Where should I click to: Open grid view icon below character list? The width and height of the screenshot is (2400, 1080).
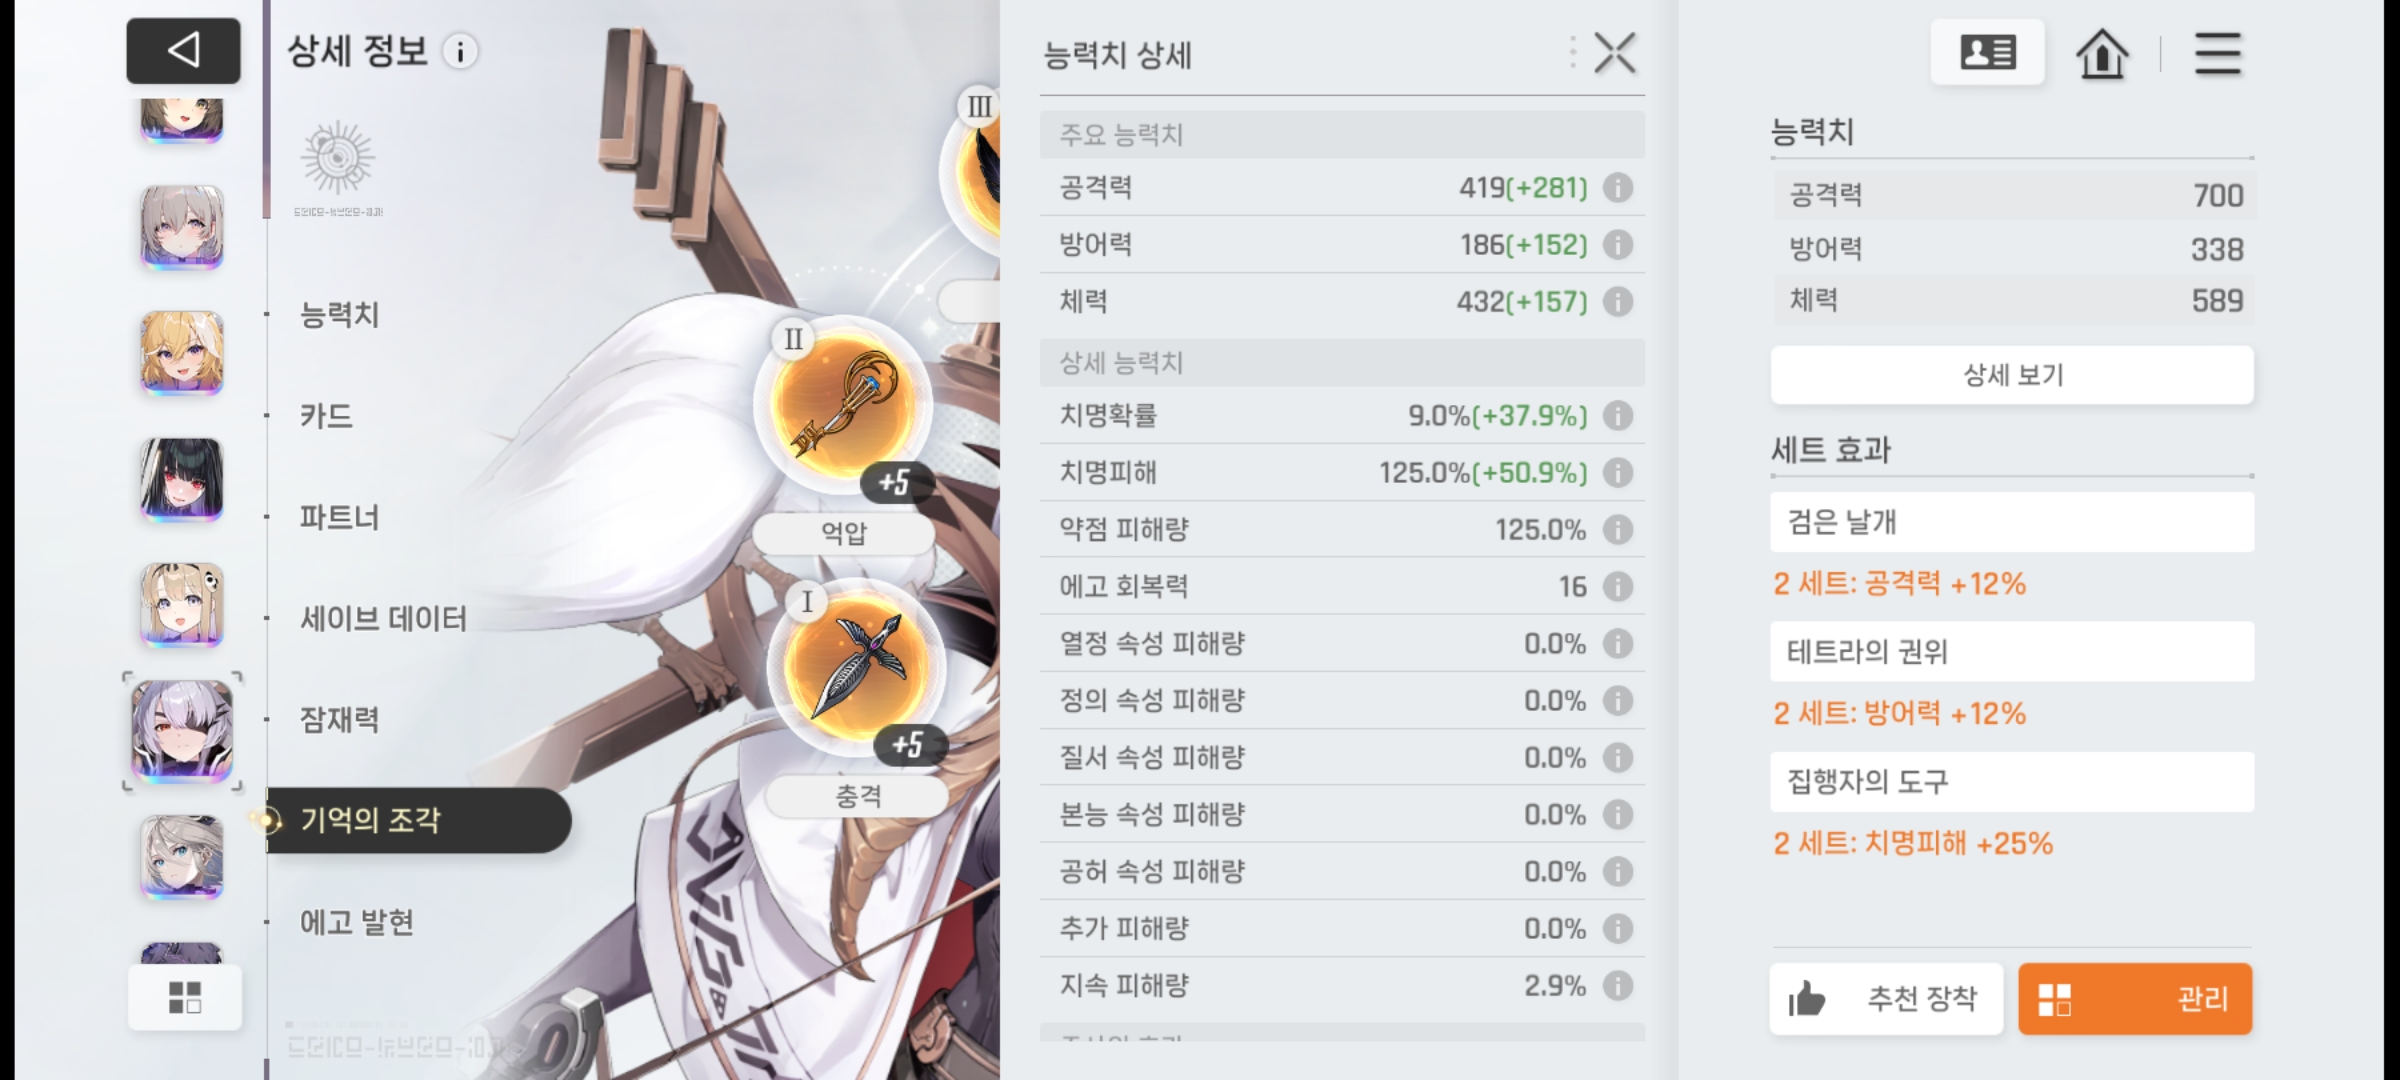click(185, 997)
